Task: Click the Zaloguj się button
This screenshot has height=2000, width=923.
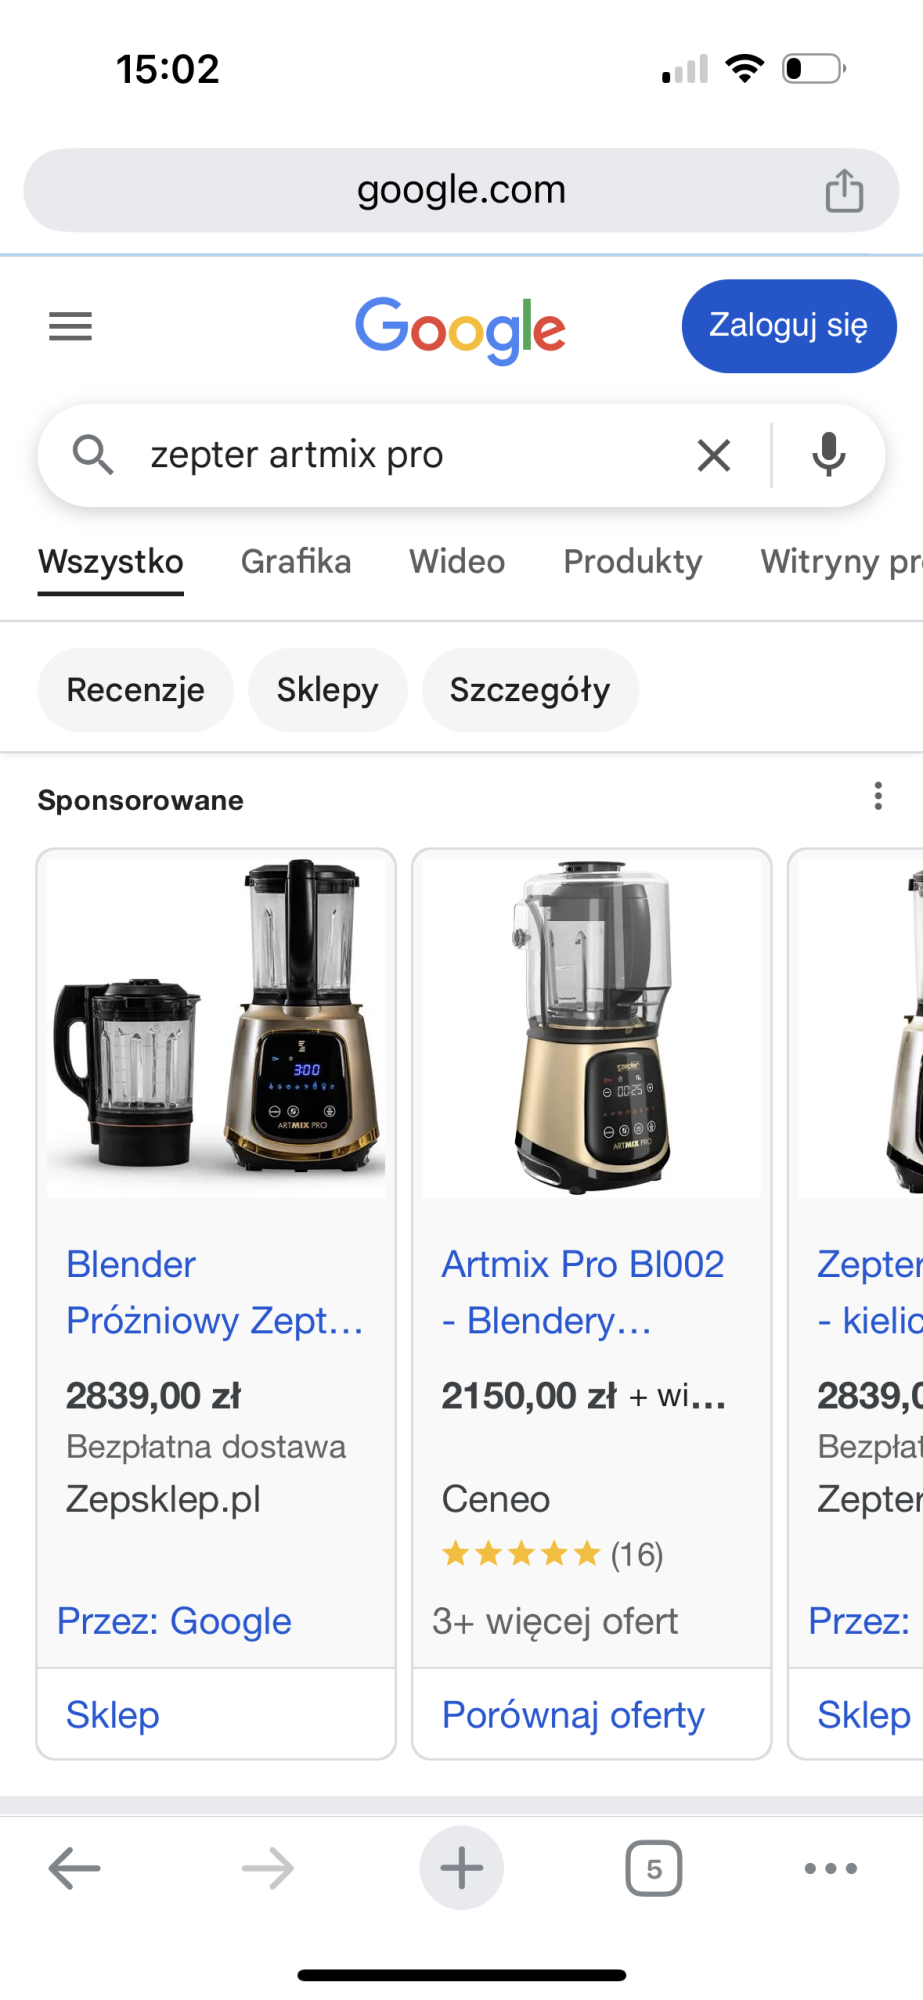Action: (789, 326)
